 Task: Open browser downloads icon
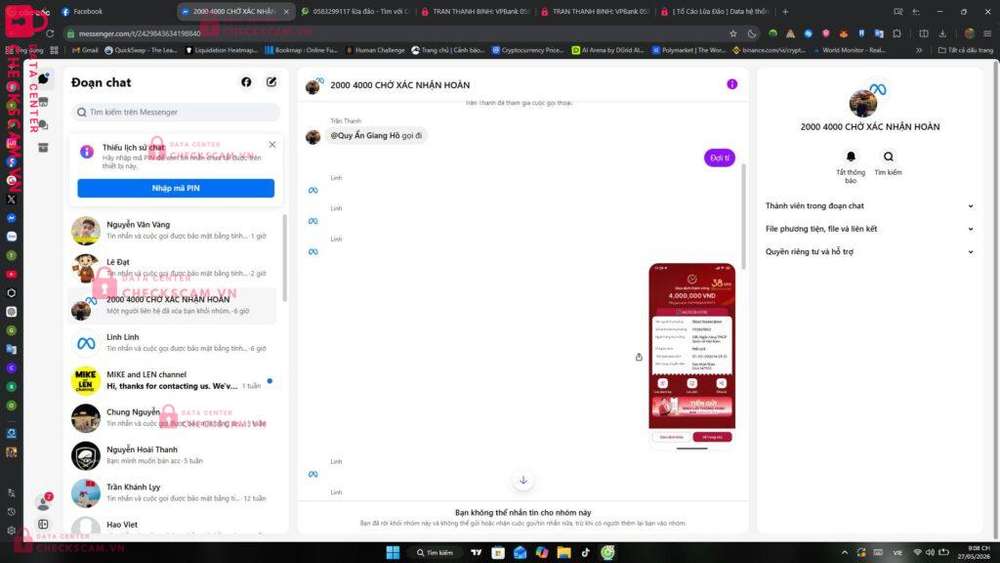click(x=943, y=33)
